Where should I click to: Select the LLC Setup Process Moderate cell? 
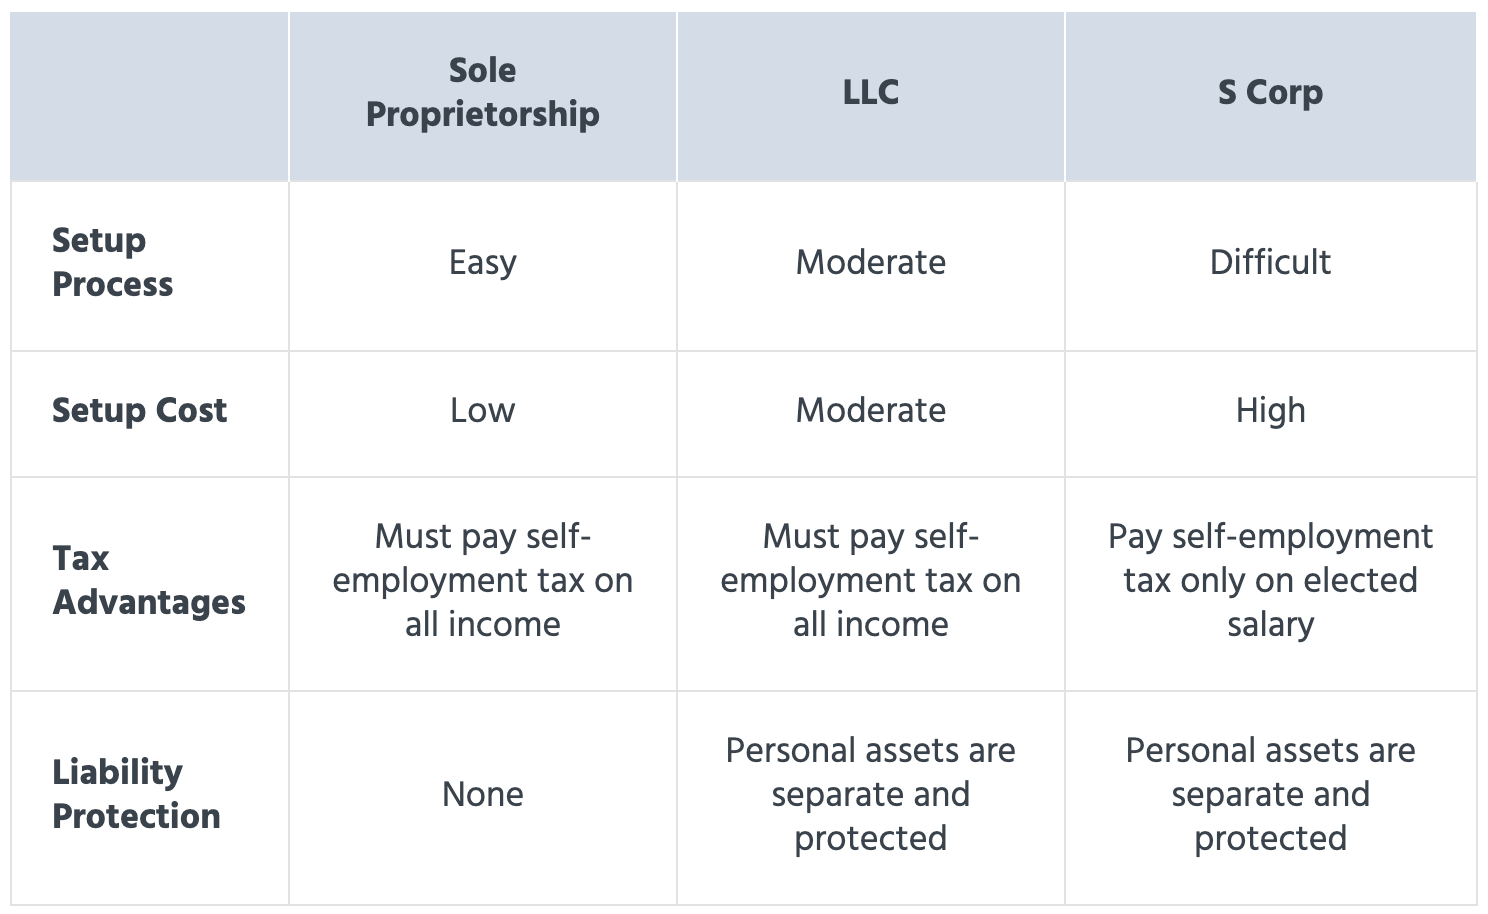(x=871, y=263)
